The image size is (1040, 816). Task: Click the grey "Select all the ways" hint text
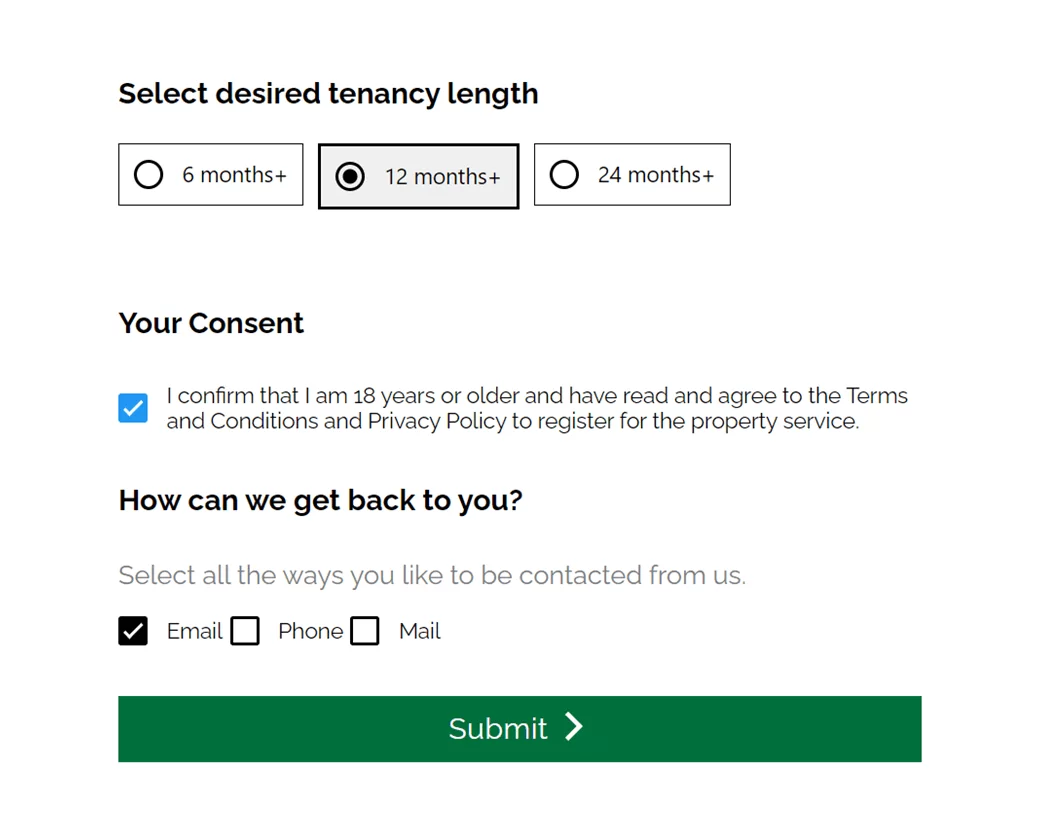pos(431,576)
